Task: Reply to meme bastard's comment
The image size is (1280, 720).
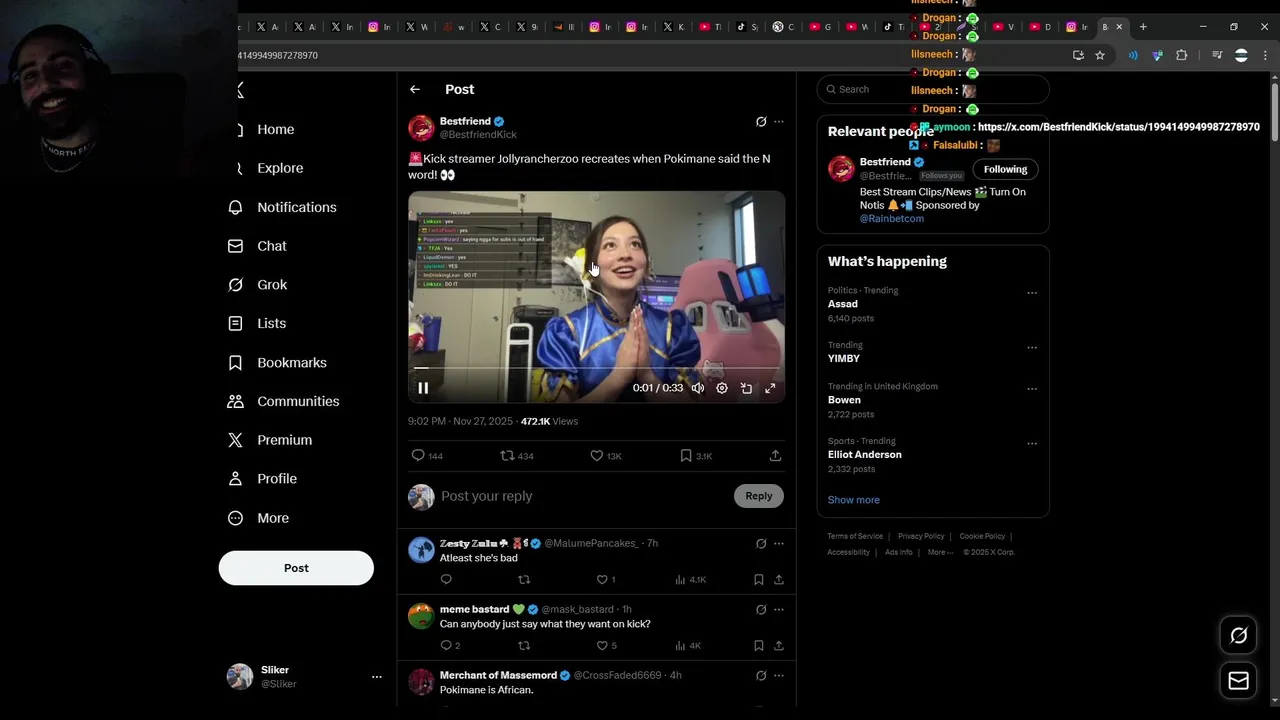Action: [446, 646]
